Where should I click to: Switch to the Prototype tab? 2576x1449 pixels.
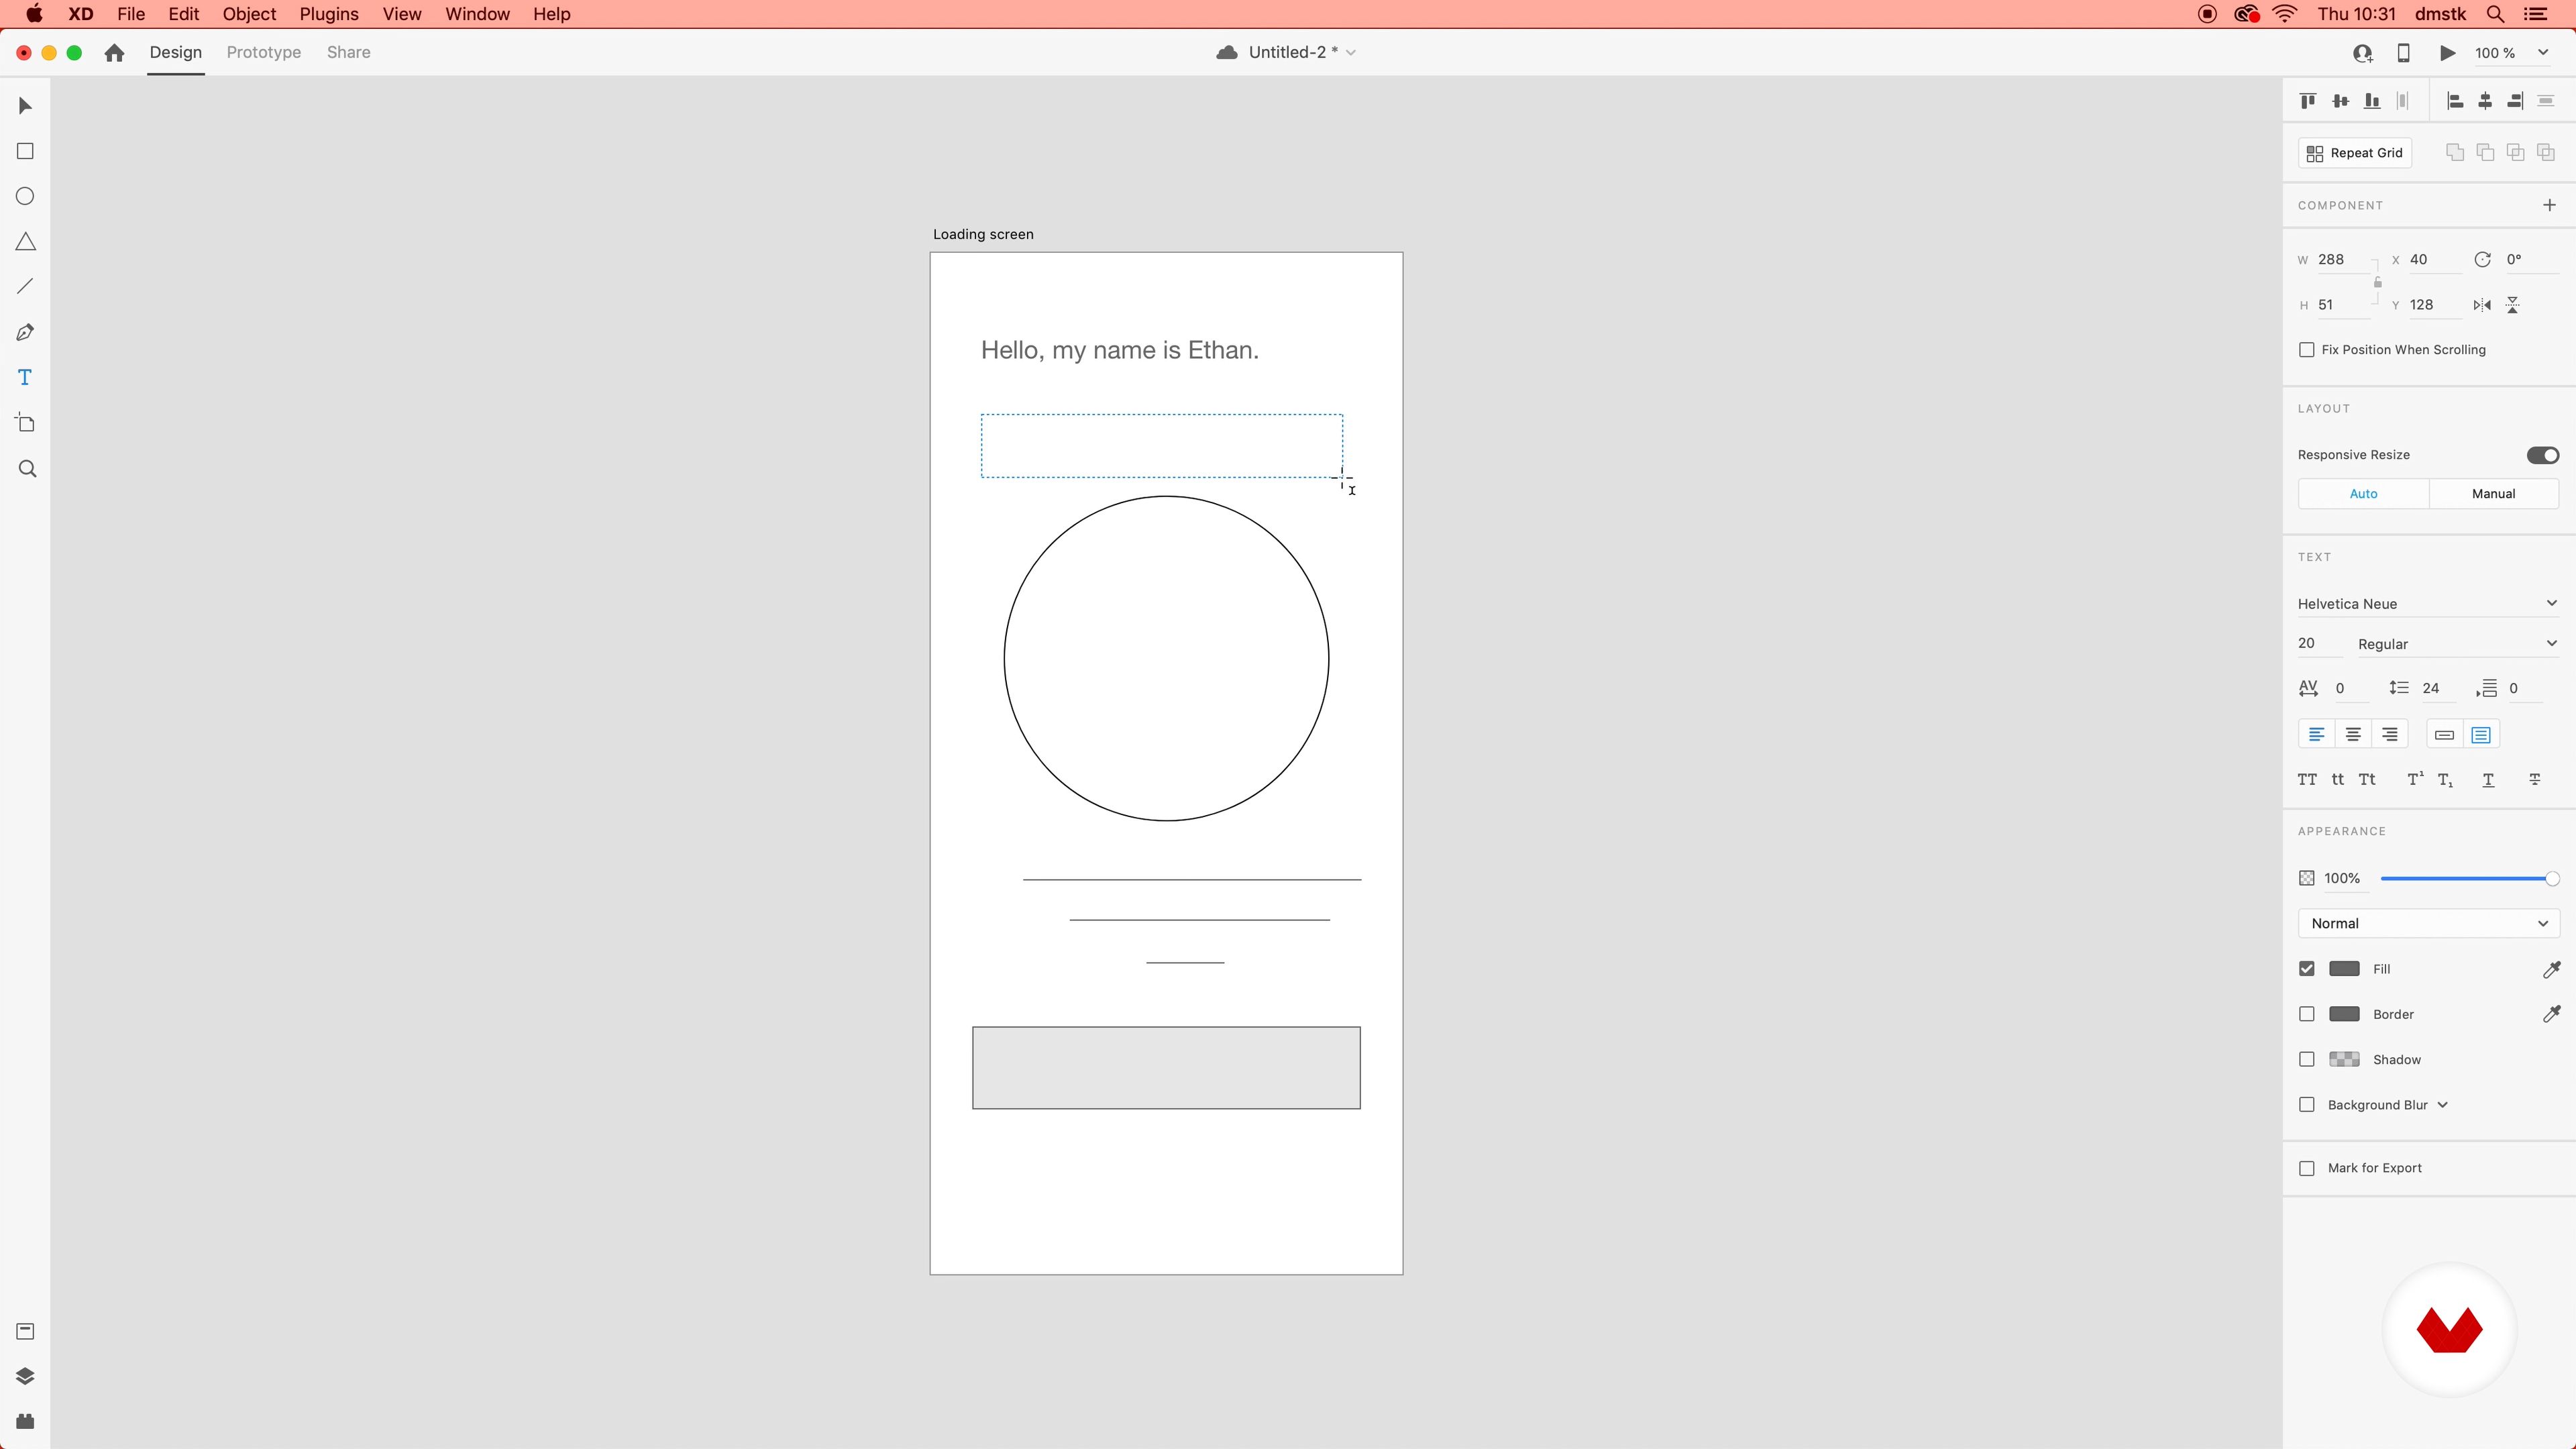pyautogui.click(x=262, y=52)
